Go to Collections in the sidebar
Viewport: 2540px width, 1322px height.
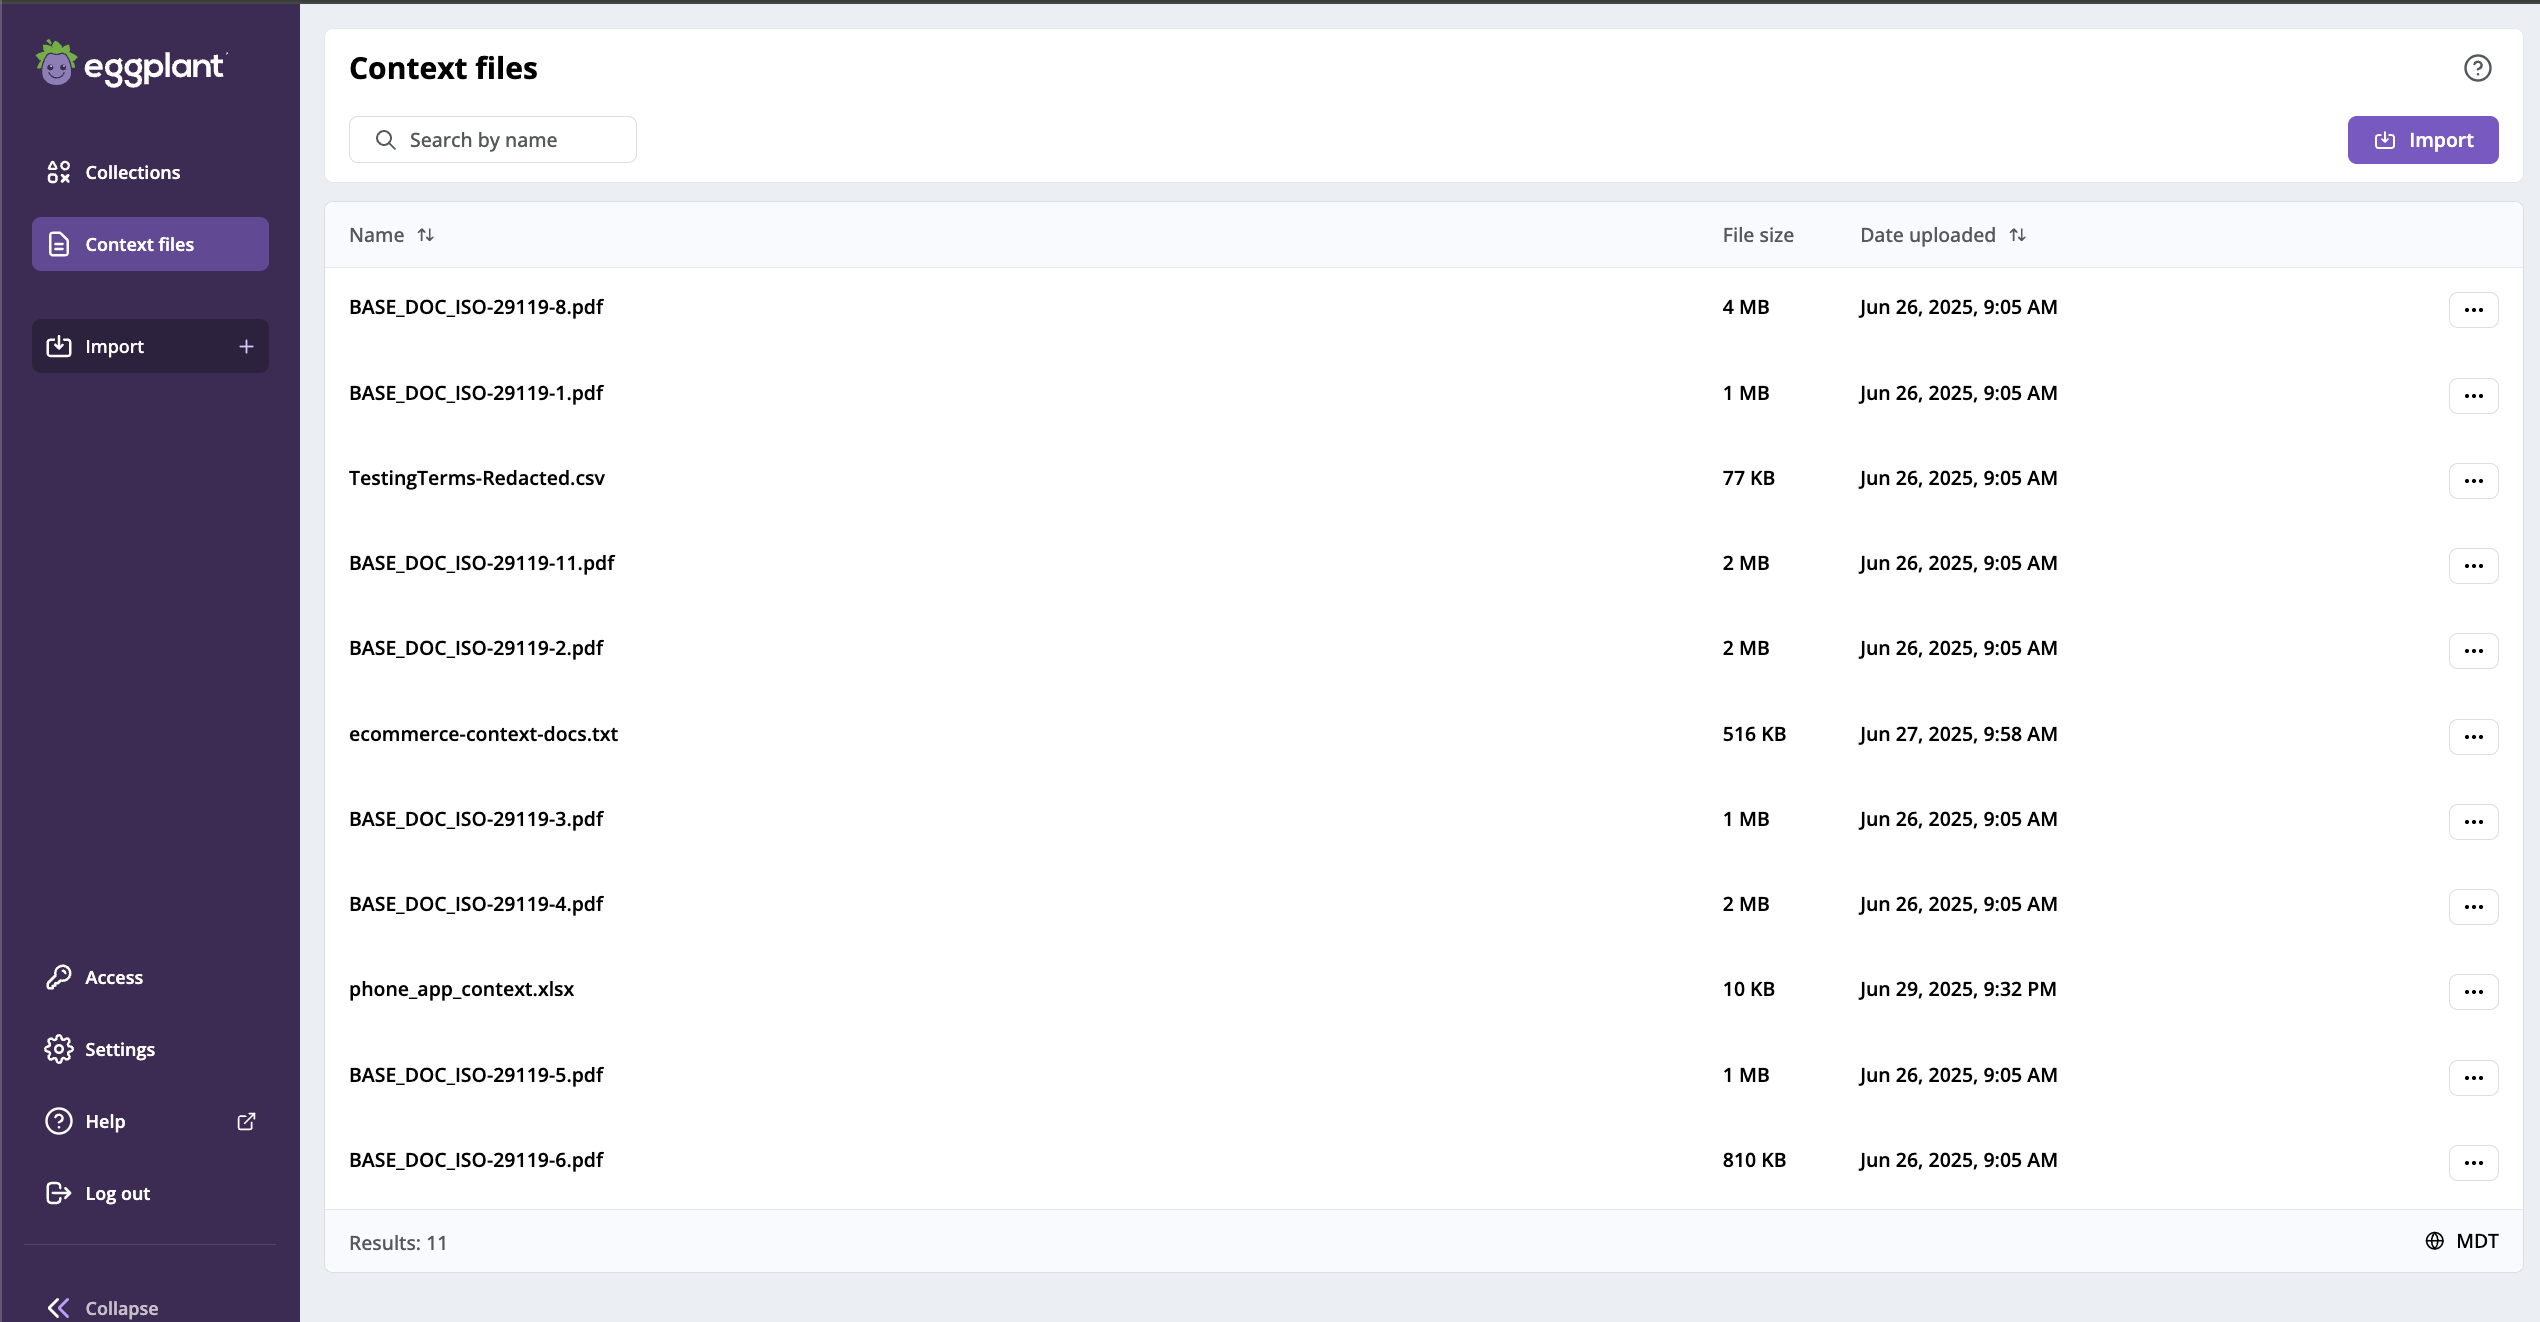click(150, 172)
